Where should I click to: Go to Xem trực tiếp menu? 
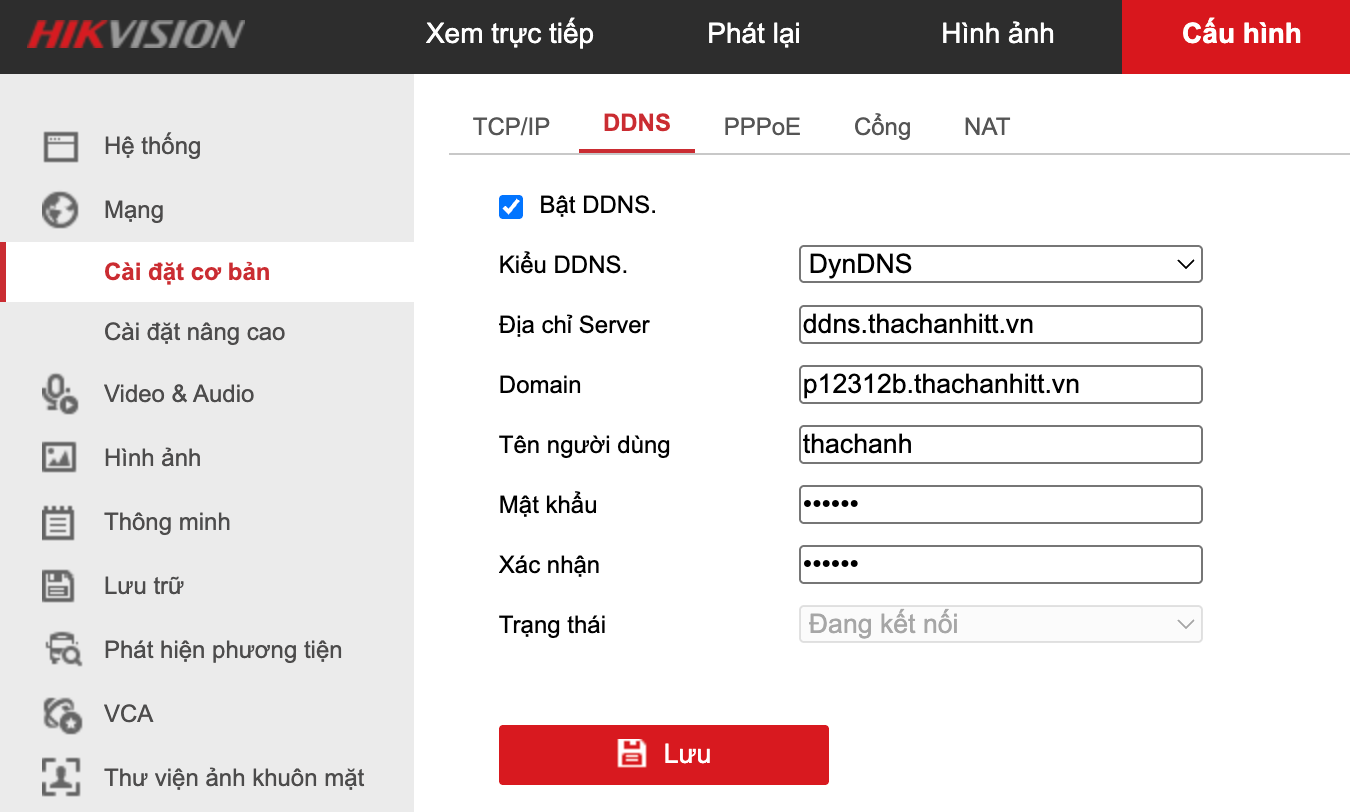tap(509, 34)
